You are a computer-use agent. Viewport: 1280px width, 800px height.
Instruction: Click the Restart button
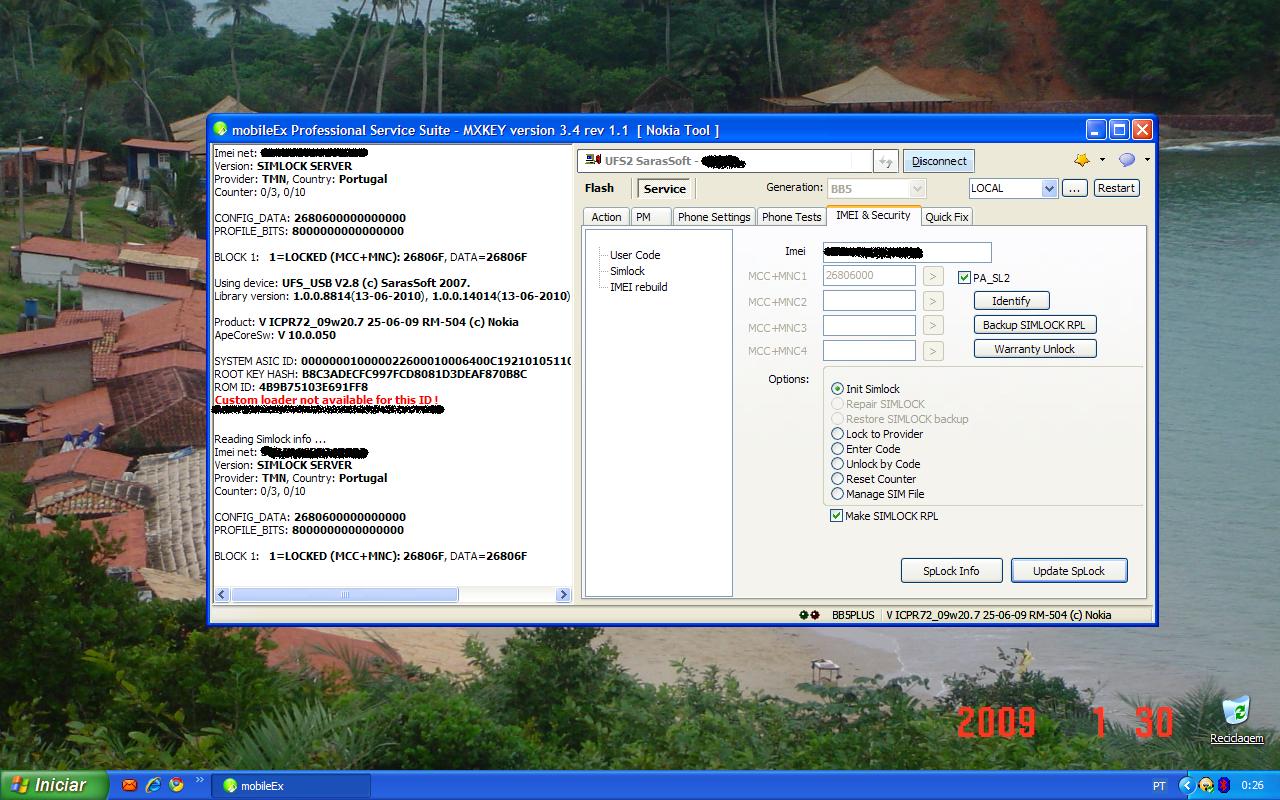(1116, 188)
